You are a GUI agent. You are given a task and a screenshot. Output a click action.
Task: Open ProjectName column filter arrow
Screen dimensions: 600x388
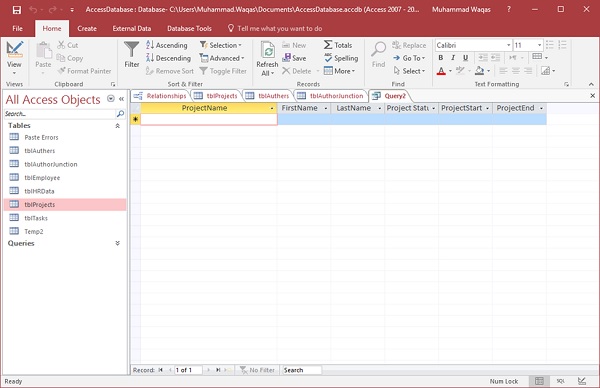pos(272,108)
